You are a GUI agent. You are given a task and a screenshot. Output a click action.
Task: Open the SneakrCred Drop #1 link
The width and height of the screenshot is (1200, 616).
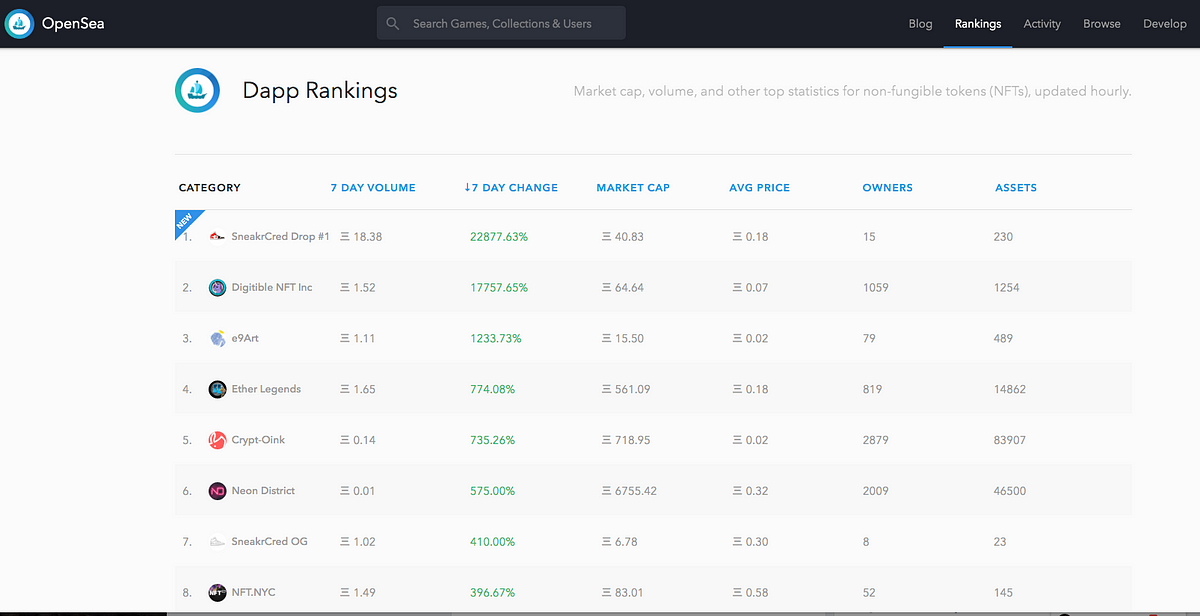281,237
